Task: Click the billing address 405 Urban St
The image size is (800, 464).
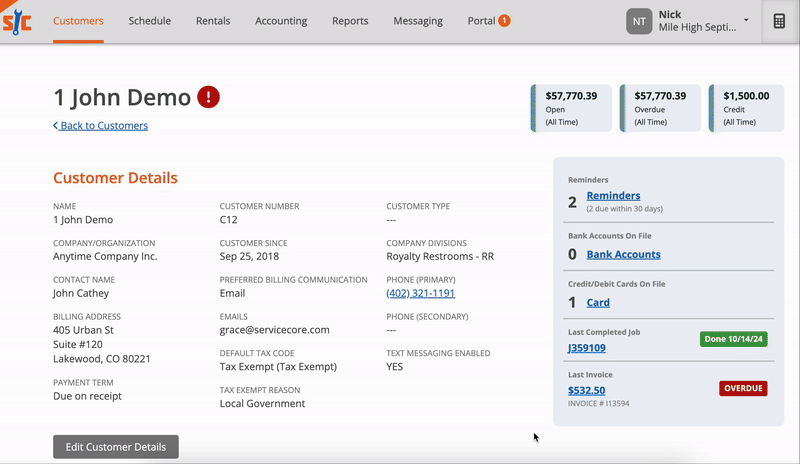Action: 84,330
